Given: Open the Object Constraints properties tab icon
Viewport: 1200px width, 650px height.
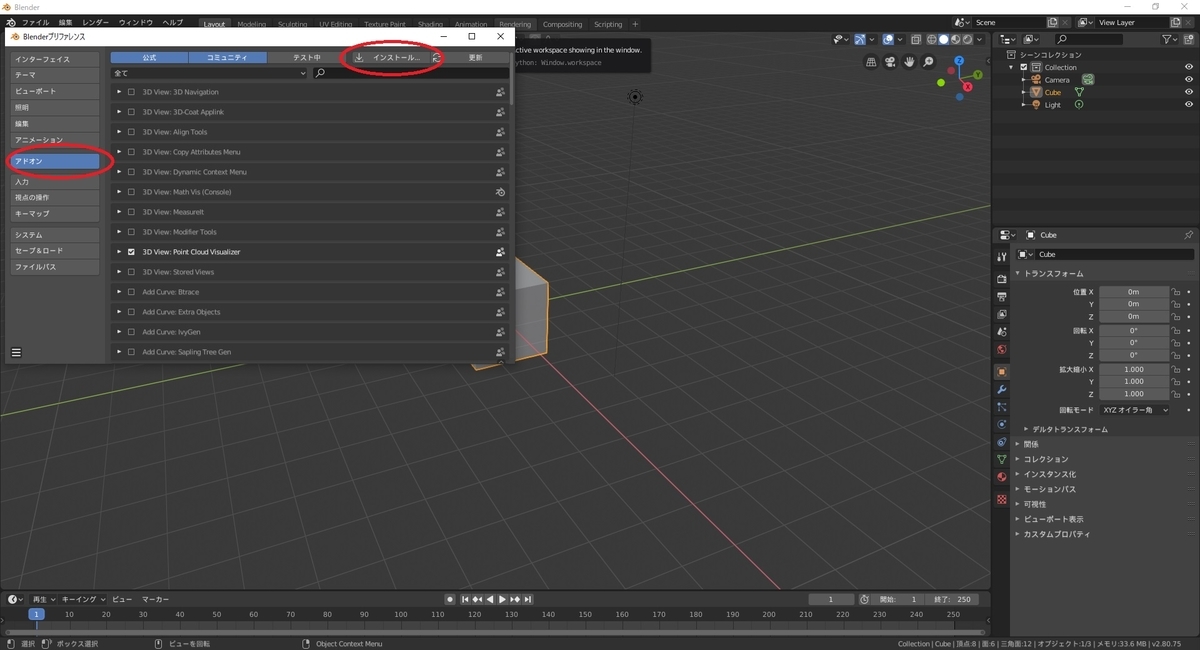Looking at the screenshot, I should (1002, 442).
